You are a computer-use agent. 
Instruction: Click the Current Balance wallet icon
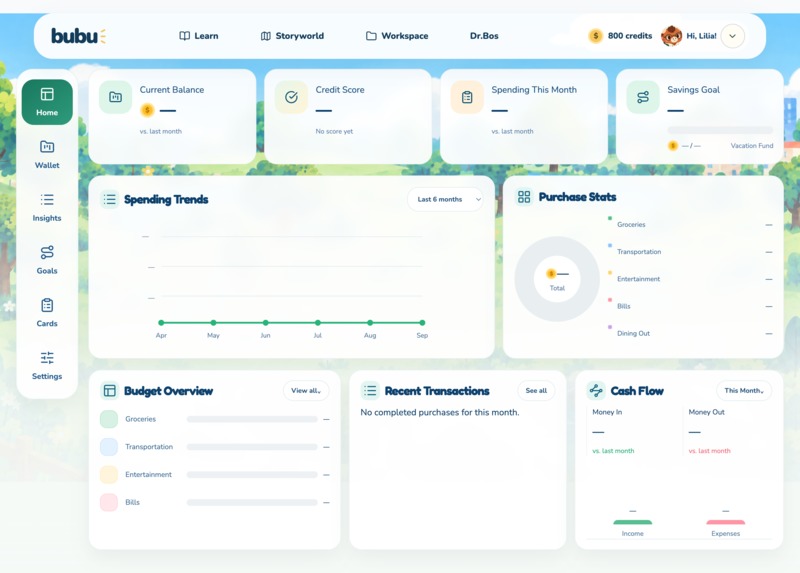tap(115, 97)
